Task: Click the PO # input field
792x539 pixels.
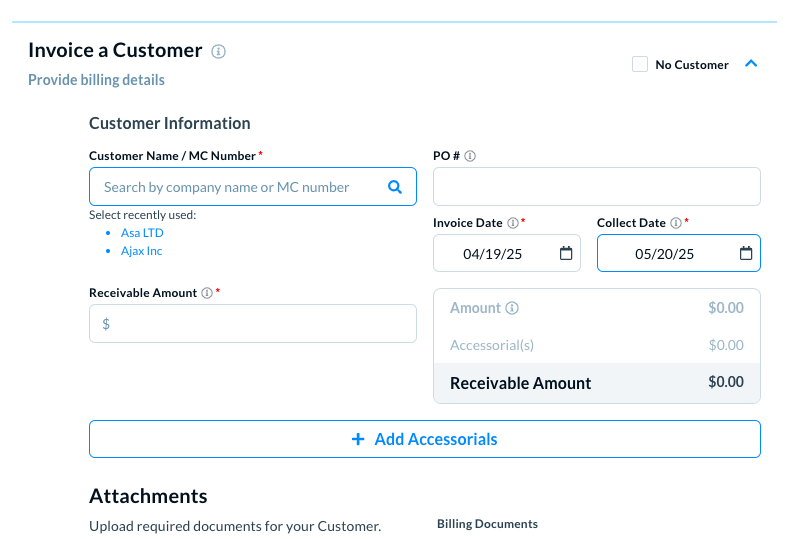Action: [x=596, y=187]
